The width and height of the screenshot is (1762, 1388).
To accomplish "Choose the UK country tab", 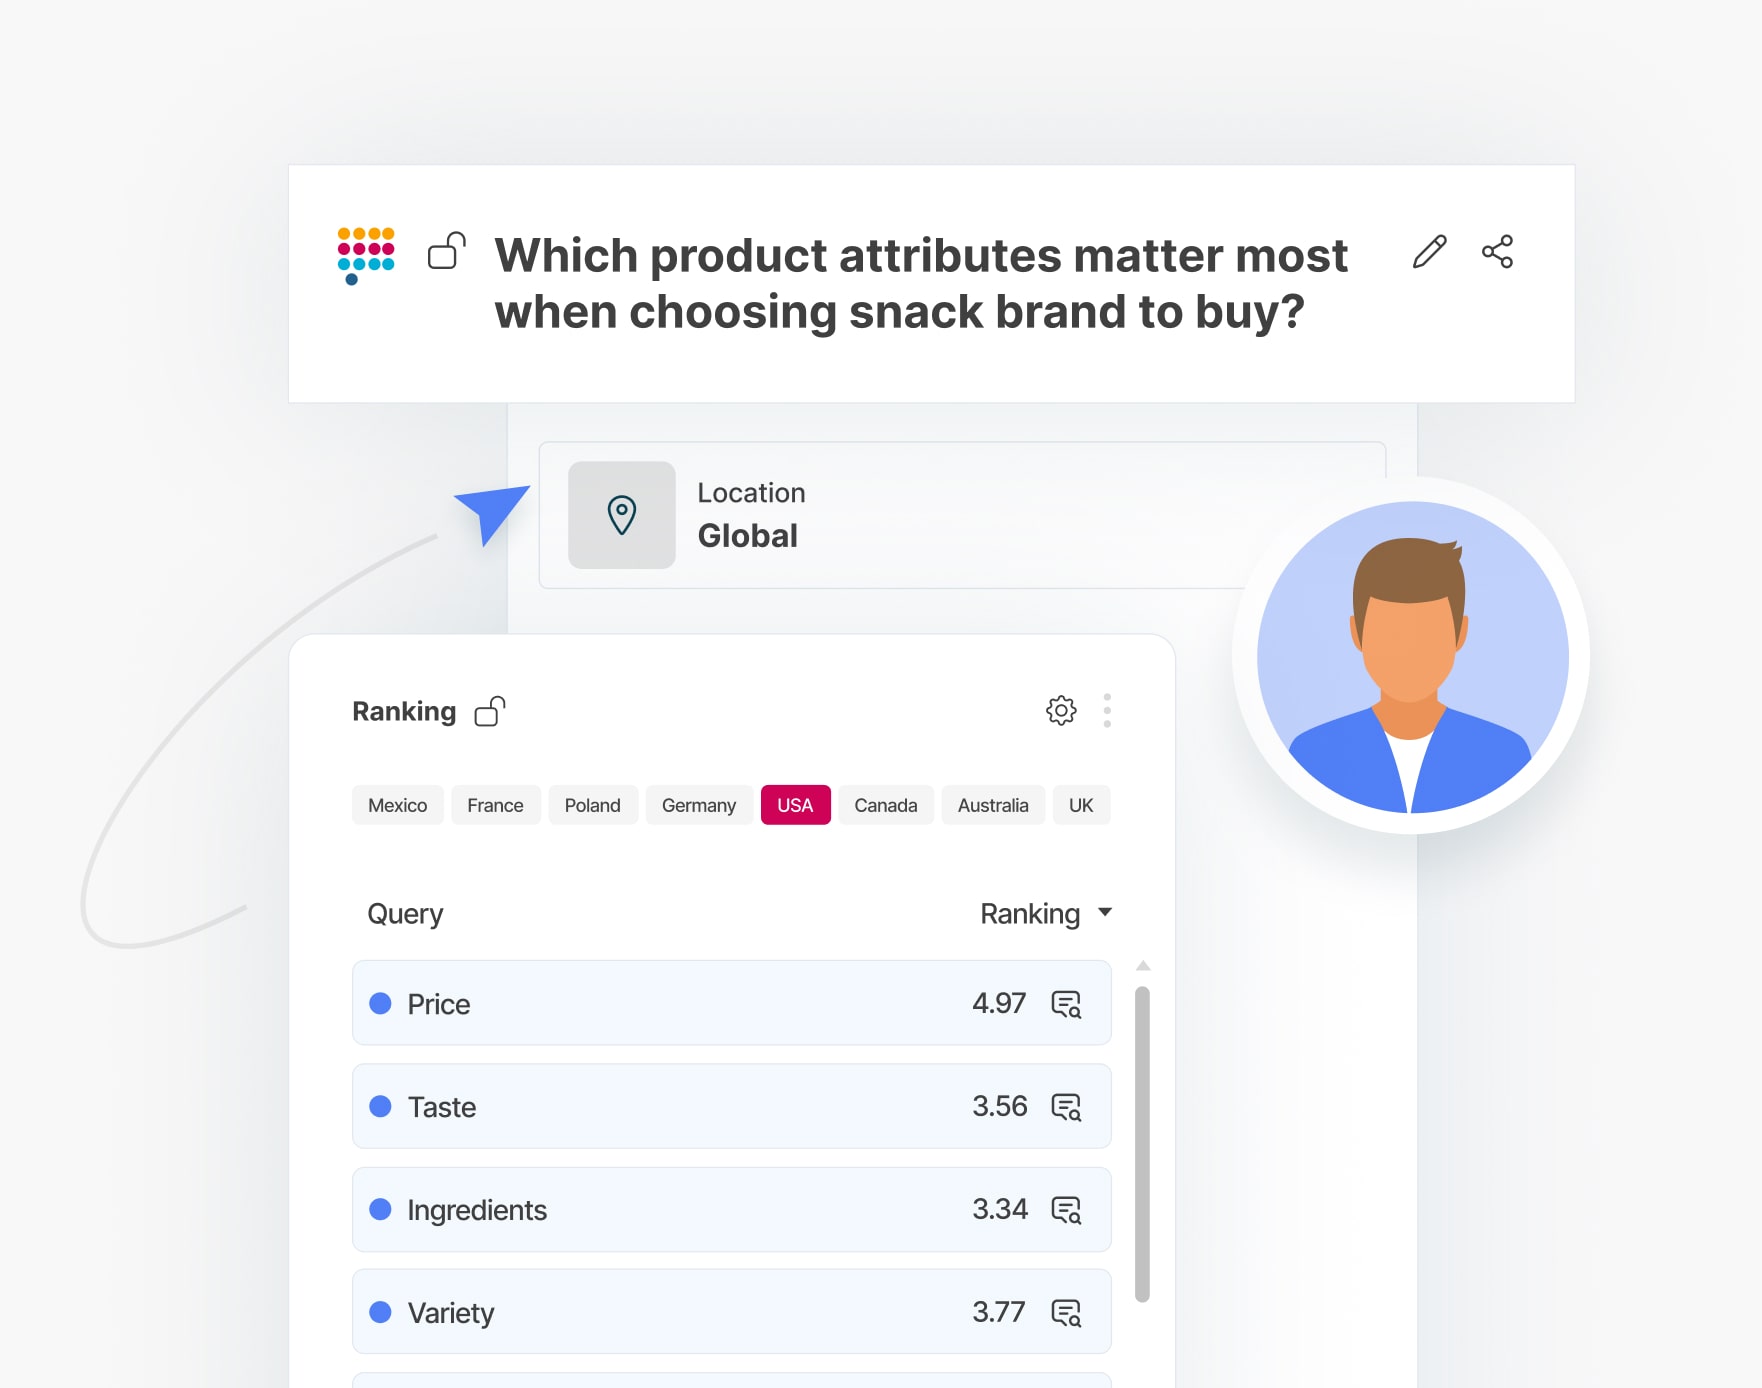I will tap(1080, 805).
